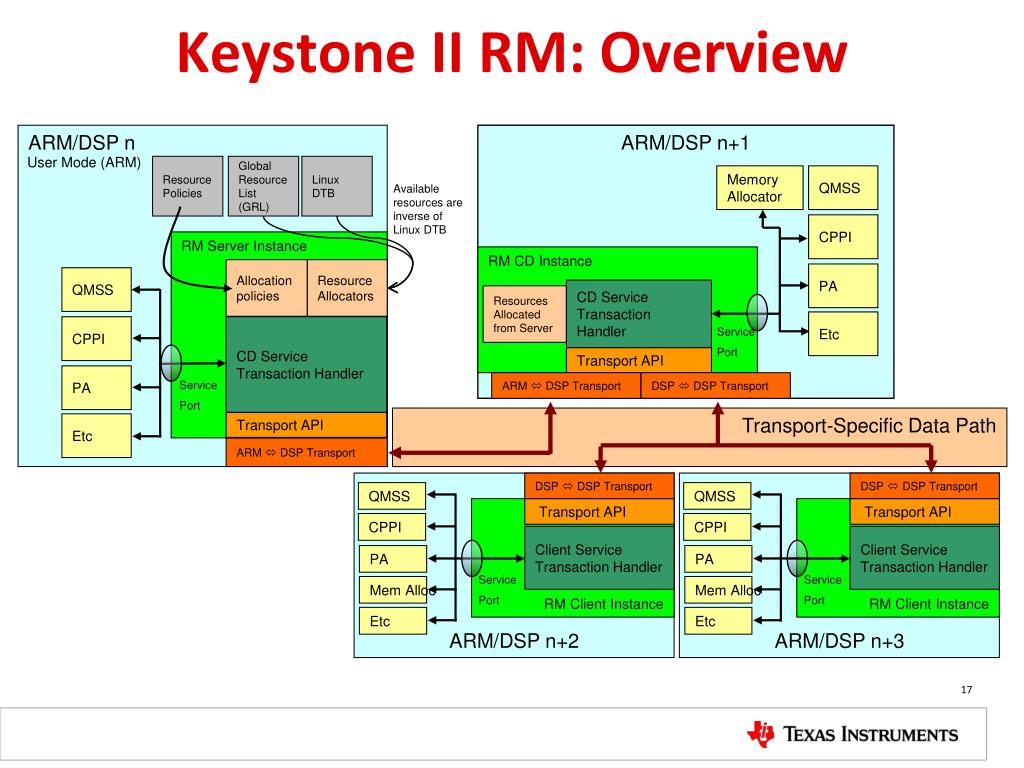Select the QMSS box in ARM/DSP n+3
Viewport: 1024px width, 768px height.
718,496
